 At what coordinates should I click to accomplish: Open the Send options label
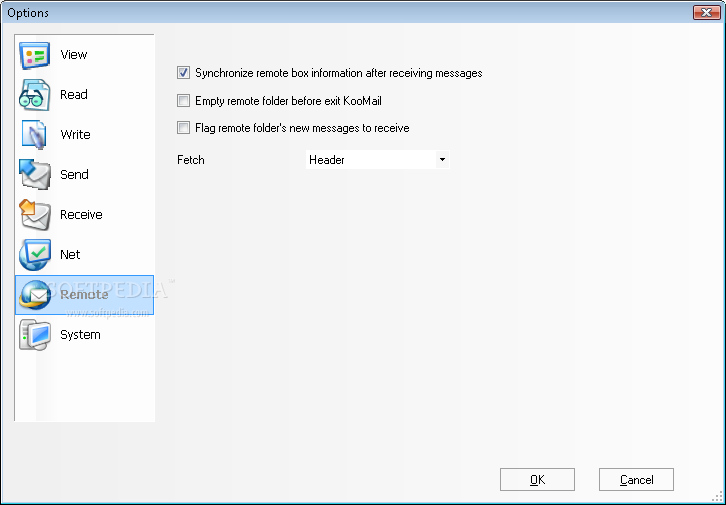[x=74, y=175]
